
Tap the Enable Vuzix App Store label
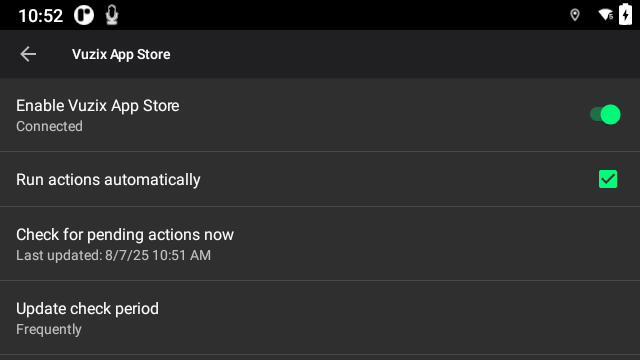coord(98,106)
